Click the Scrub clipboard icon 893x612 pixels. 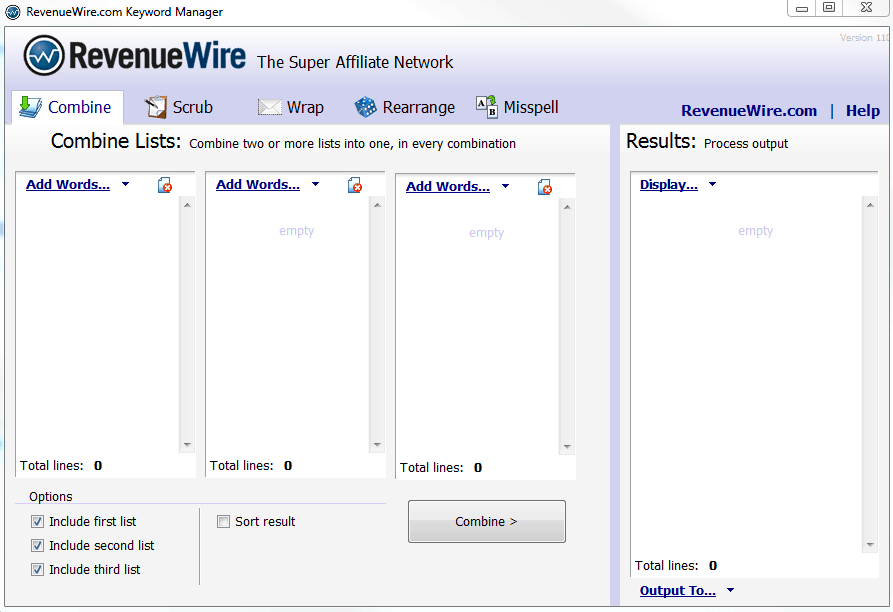point(155,106)
